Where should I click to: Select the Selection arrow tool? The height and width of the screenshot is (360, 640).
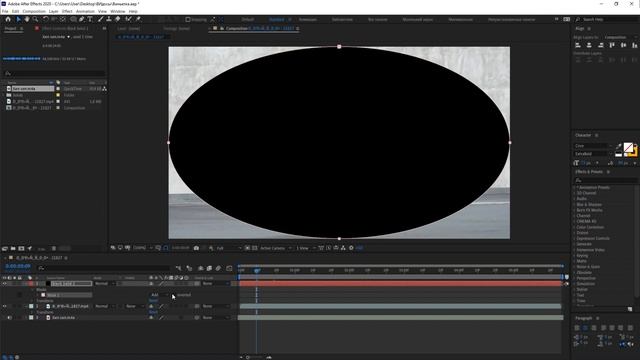click(x=18, y=19)
